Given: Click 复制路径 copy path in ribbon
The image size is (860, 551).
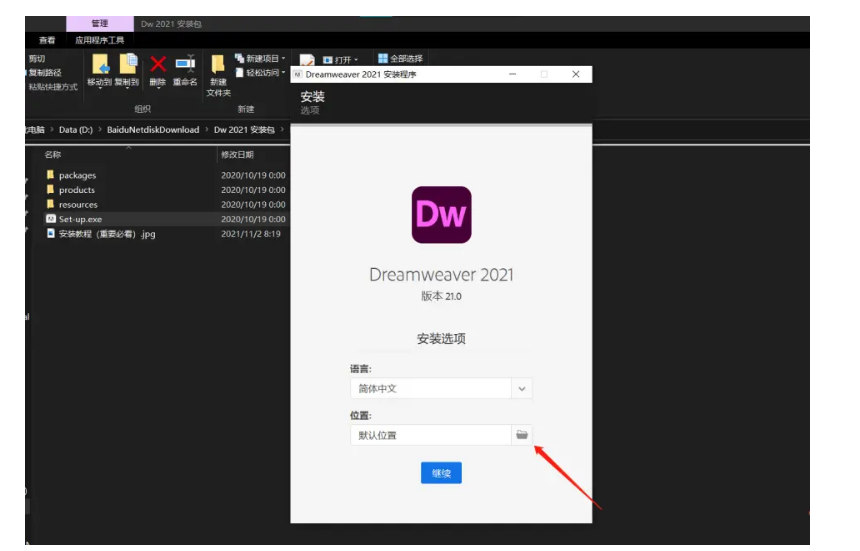Looking at the screenshot, I should (44, 72).
